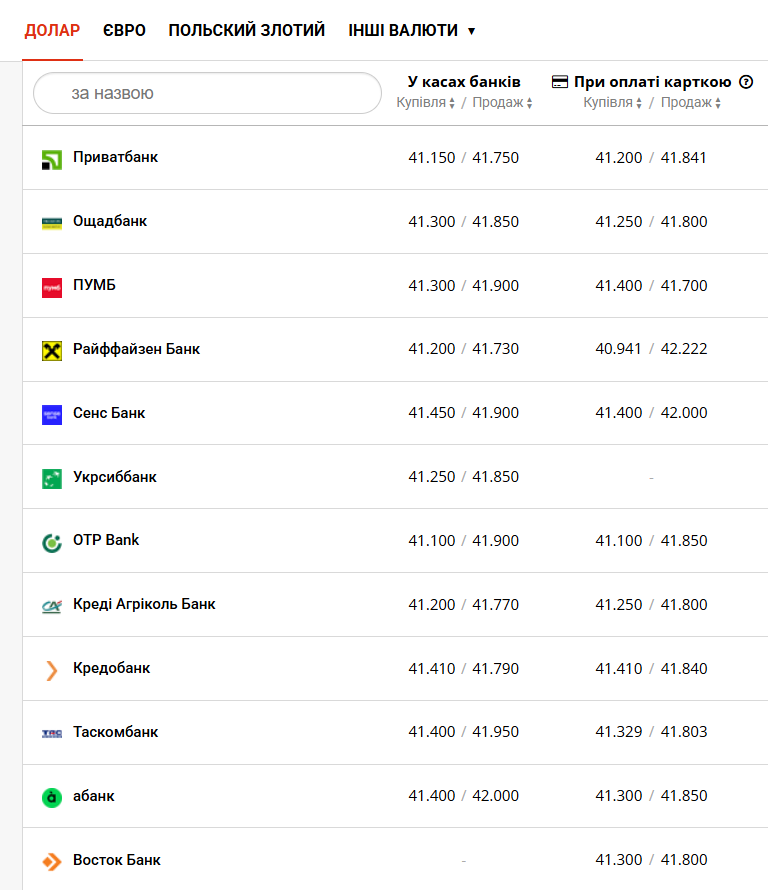Image resolution: width=768 pixels, height=890 pixels.
Task: Click Ощадбанк card rate 41.250 / 41.800
Action: click(651, 222)
